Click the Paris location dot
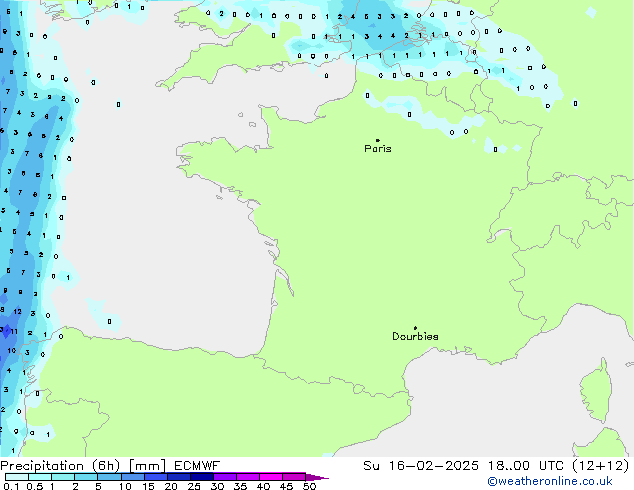 378,140
